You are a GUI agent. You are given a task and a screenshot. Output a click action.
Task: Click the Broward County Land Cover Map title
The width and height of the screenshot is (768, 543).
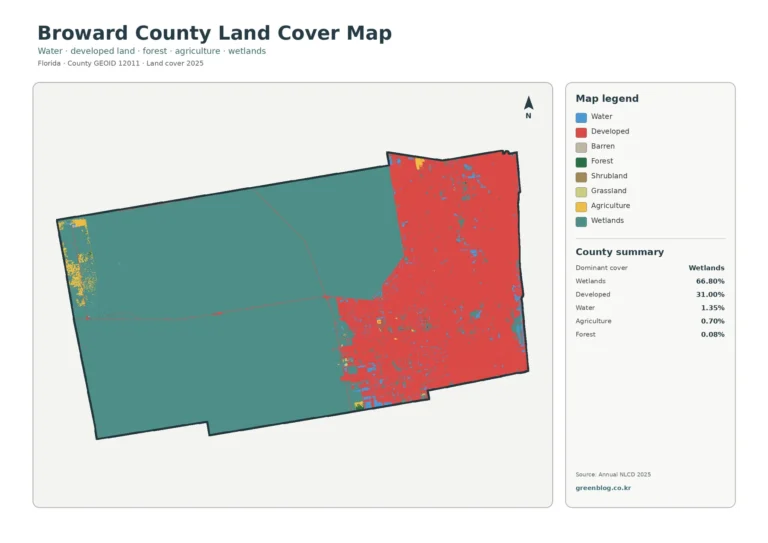[215, 33]
